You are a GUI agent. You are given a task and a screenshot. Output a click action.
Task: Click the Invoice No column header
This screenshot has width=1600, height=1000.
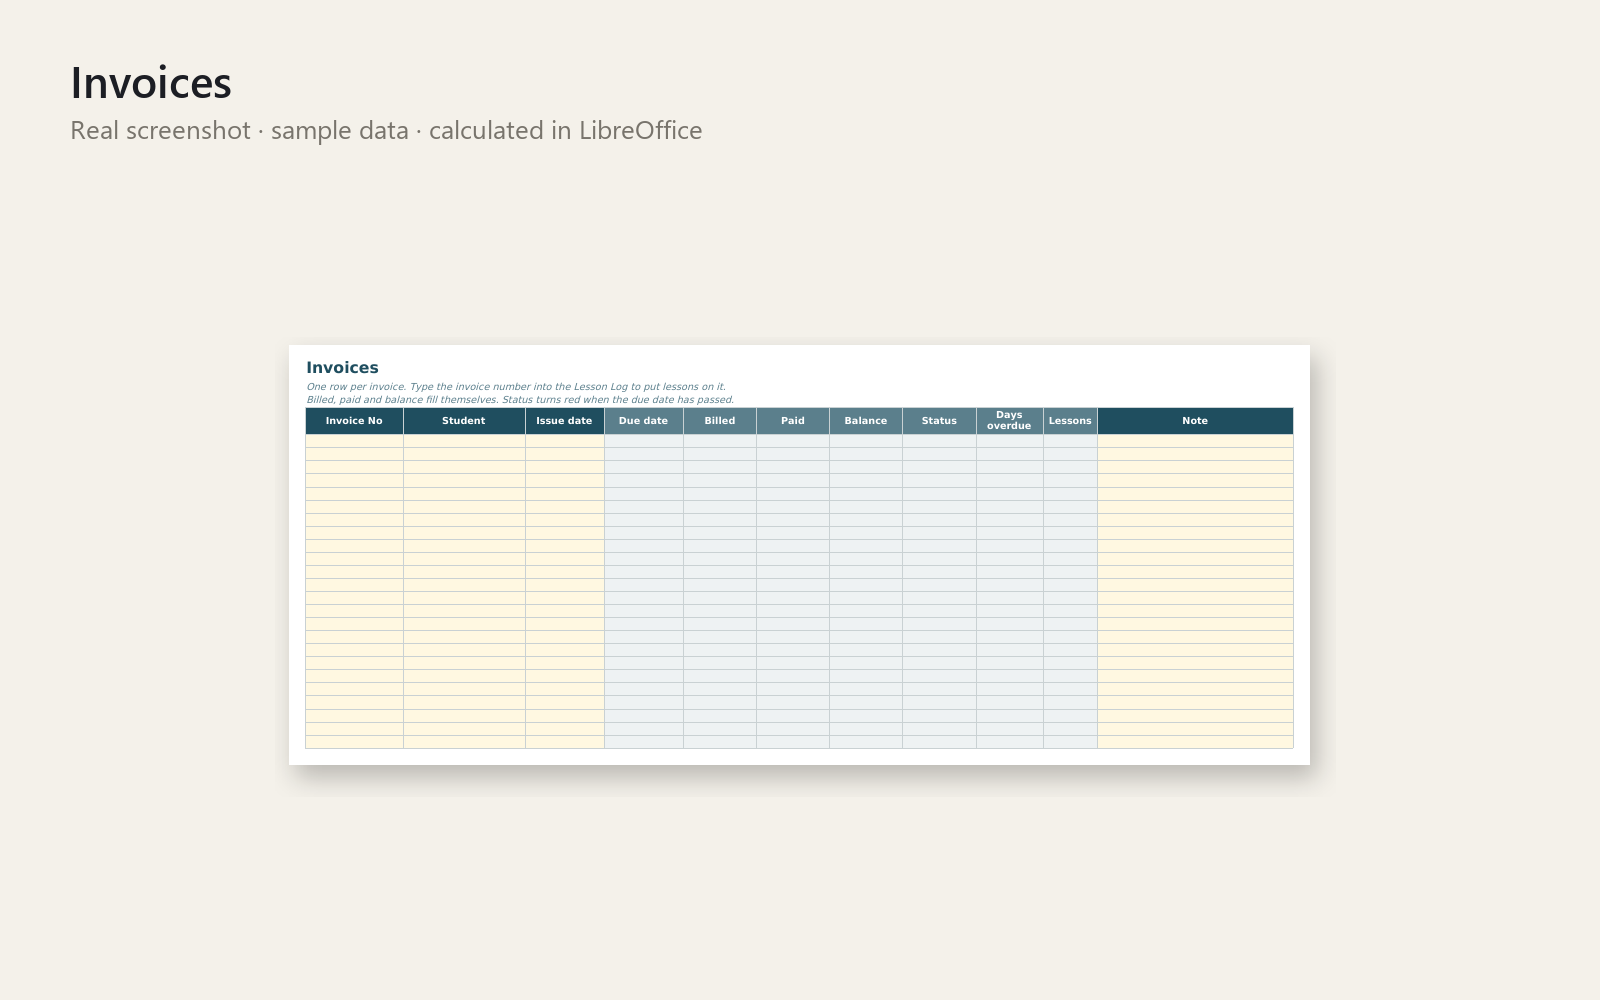point(354,421)
